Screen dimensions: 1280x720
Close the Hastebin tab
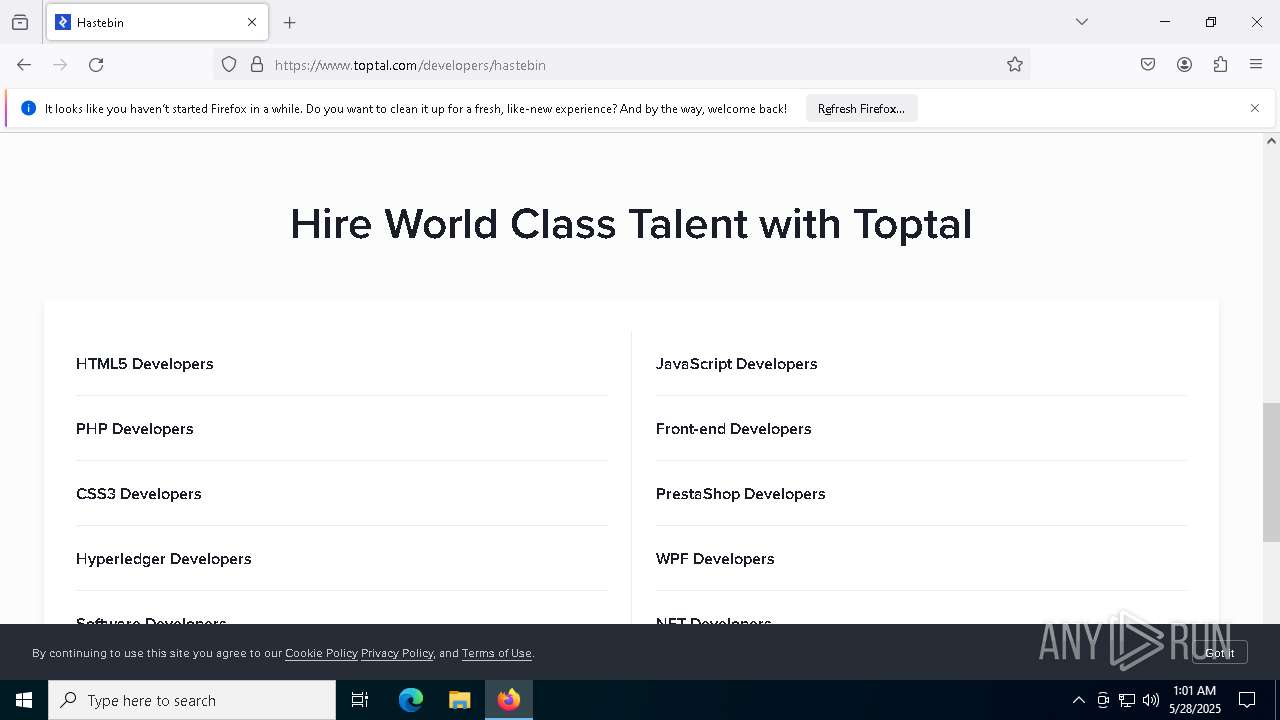click(x=252, y=22)
